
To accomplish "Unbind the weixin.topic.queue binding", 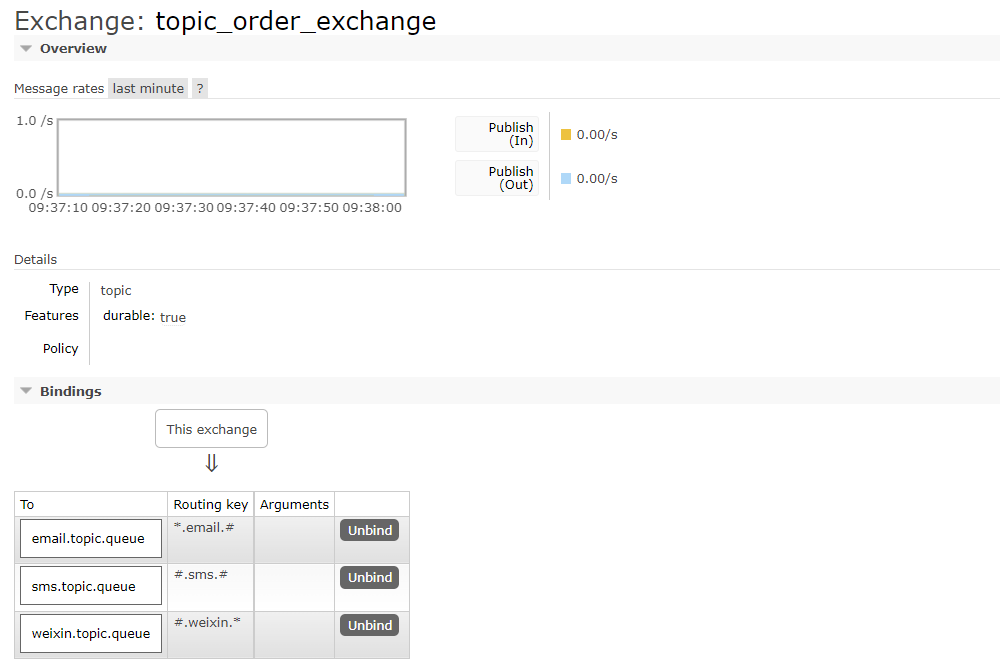I will point(369,625).
